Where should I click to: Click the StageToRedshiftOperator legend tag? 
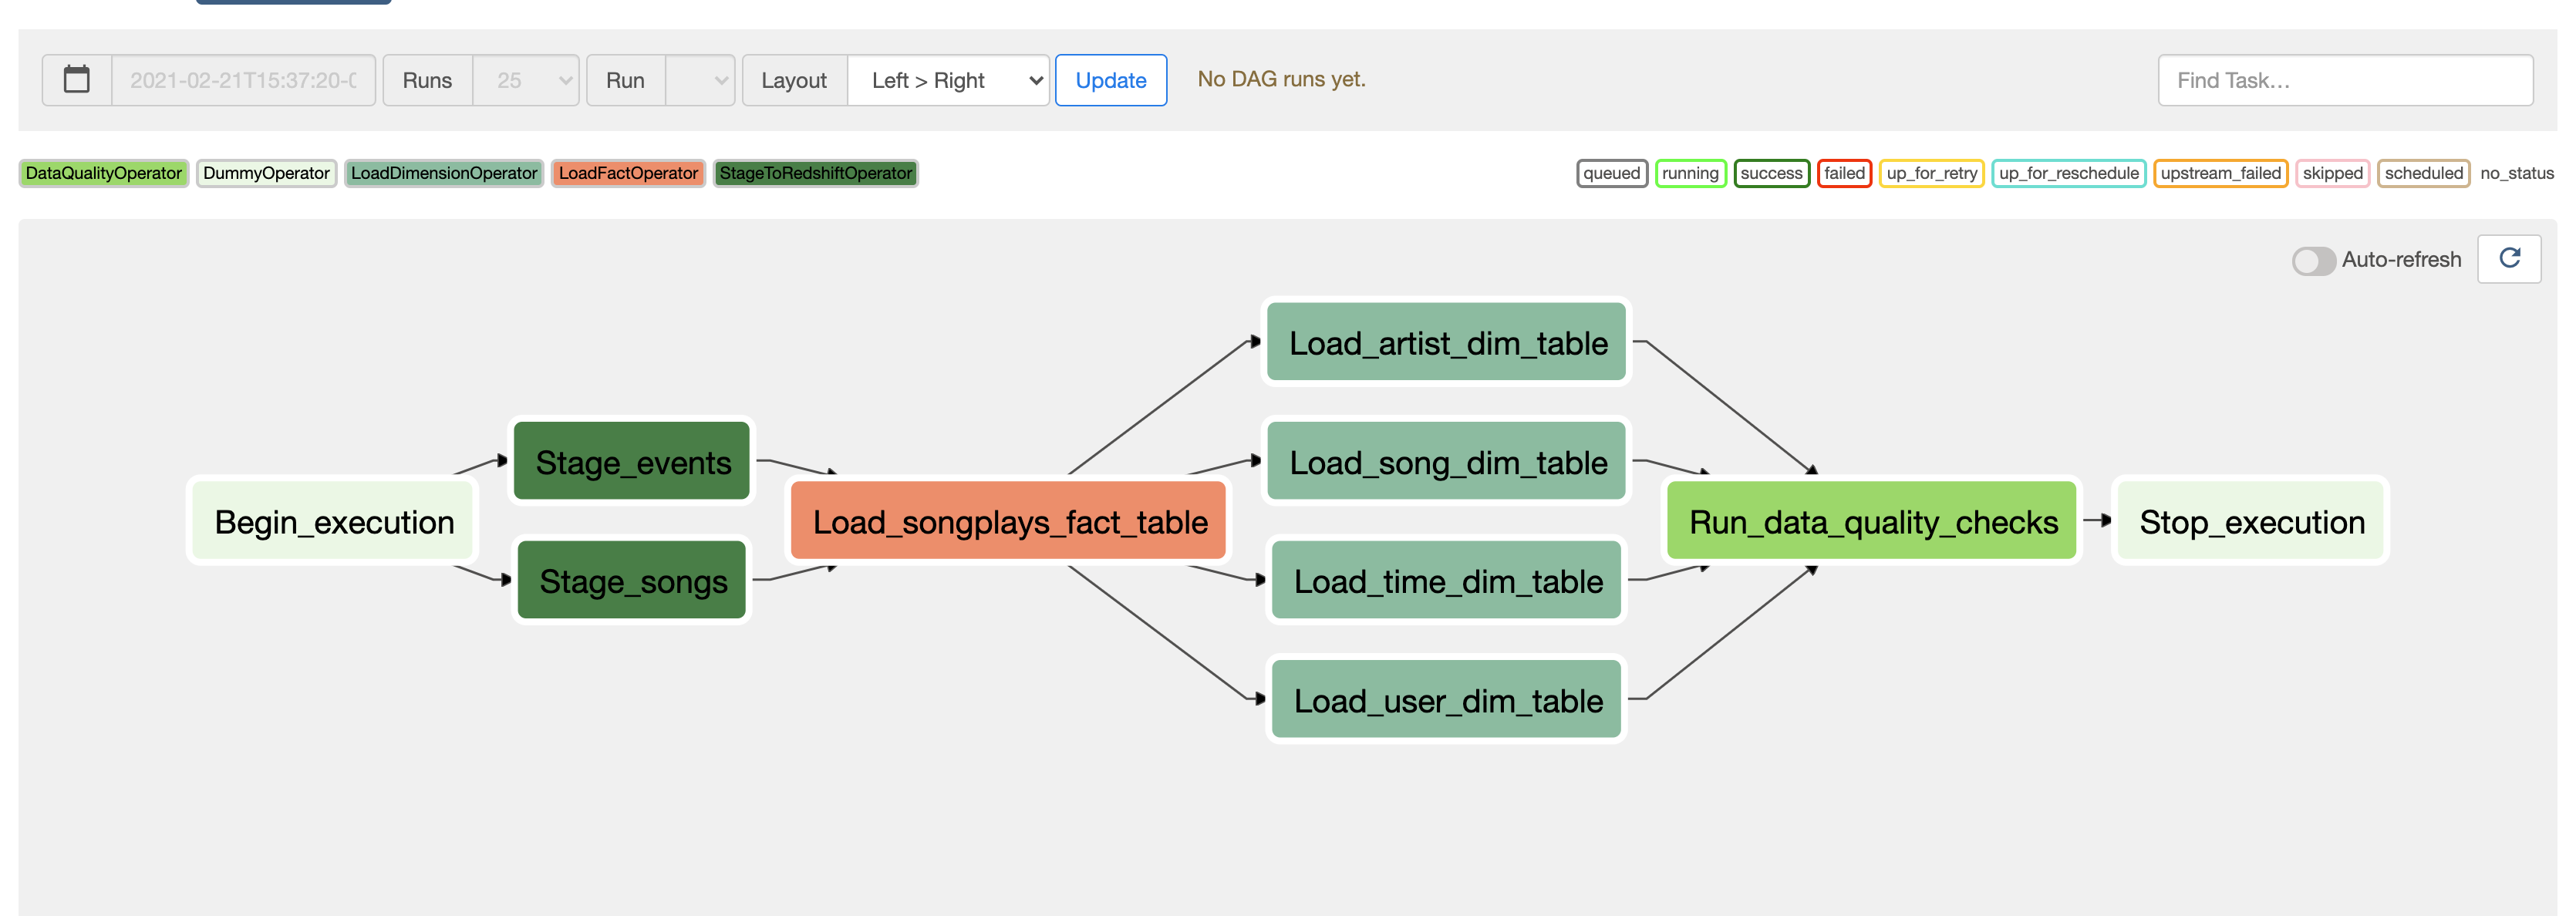[x=815, y=173]
